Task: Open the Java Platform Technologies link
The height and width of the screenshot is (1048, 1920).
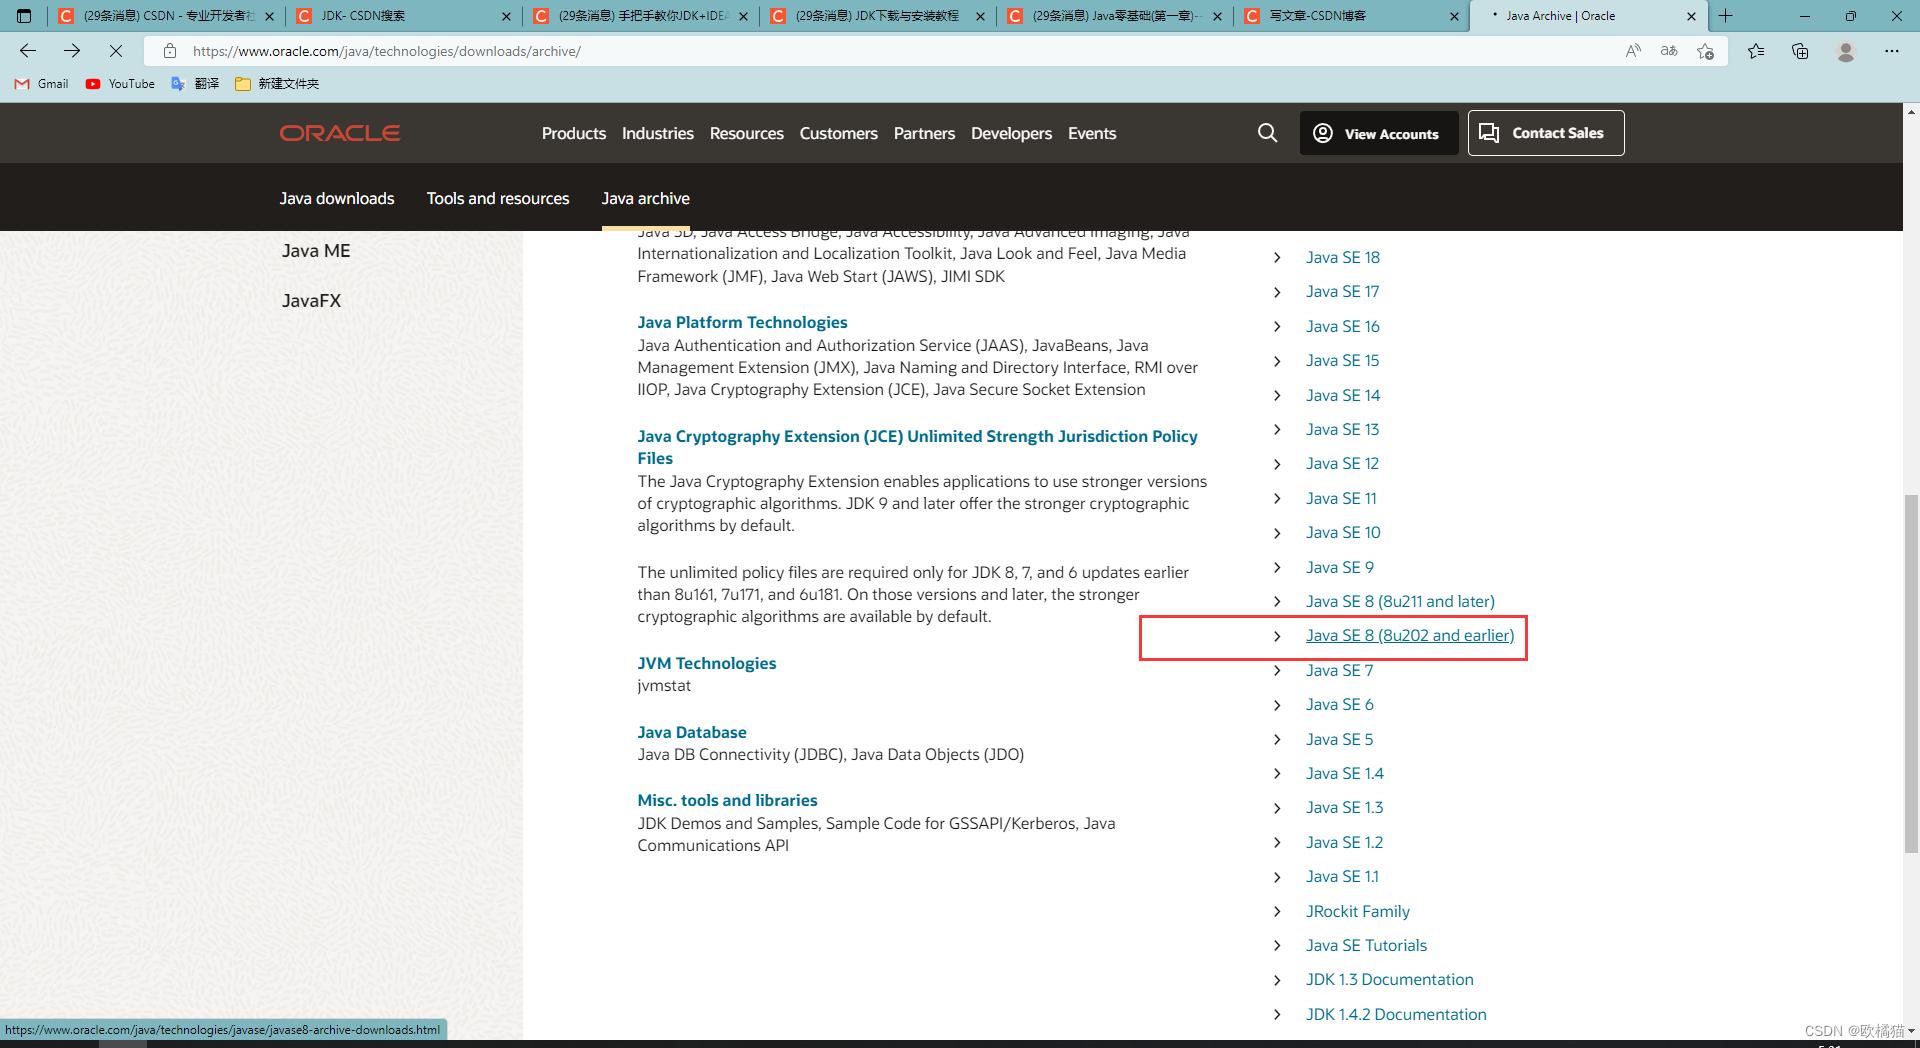Action: pos(743,322)
